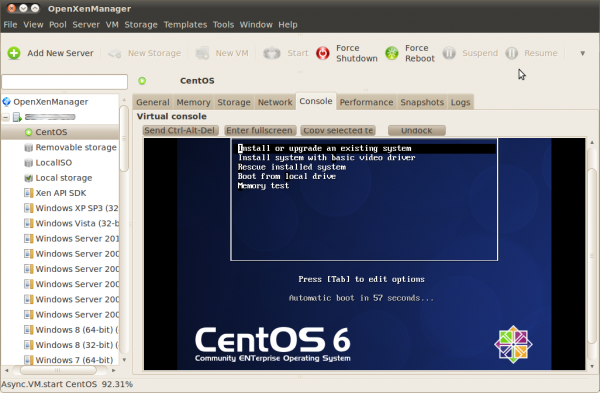Open the Storage menu

(141, 25)
